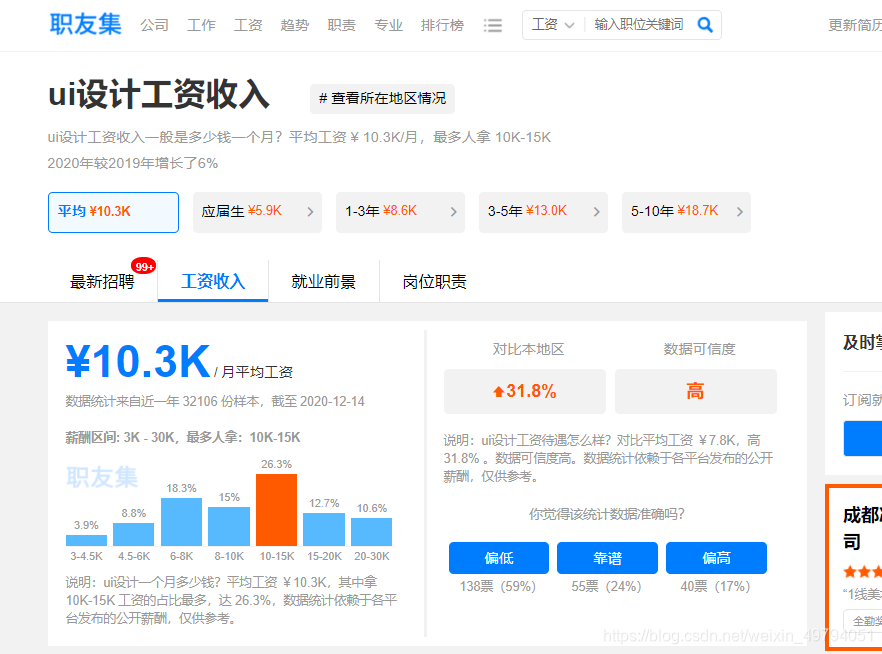The height and width of the screenshot is (654, 882).
Task: Vote 靠谱 on the salary data
Action: [607, 558]
